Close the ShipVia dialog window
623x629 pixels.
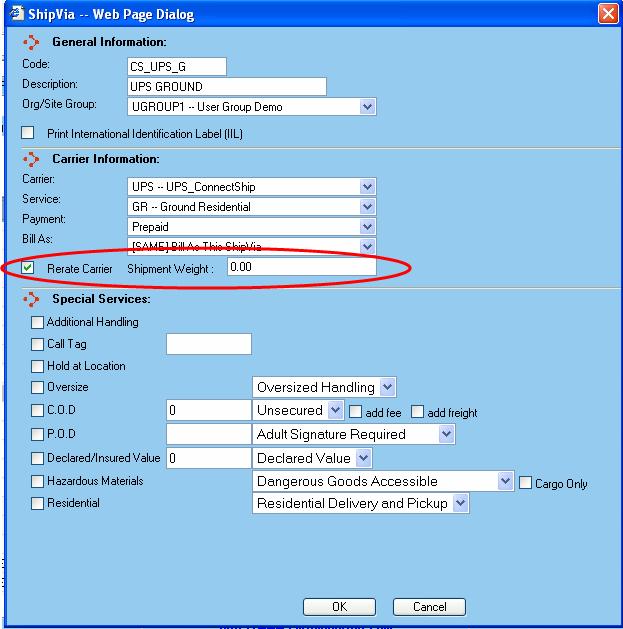(x=607, y=14)
